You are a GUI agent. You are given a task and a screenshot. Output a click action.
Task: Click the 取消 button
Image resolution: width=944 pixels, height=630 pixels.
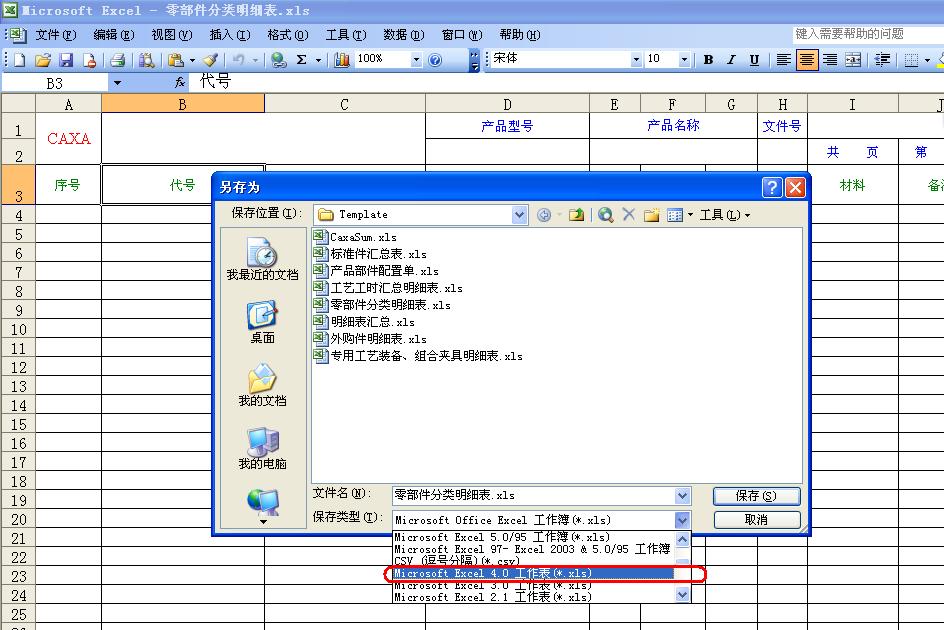pos(756,520)
